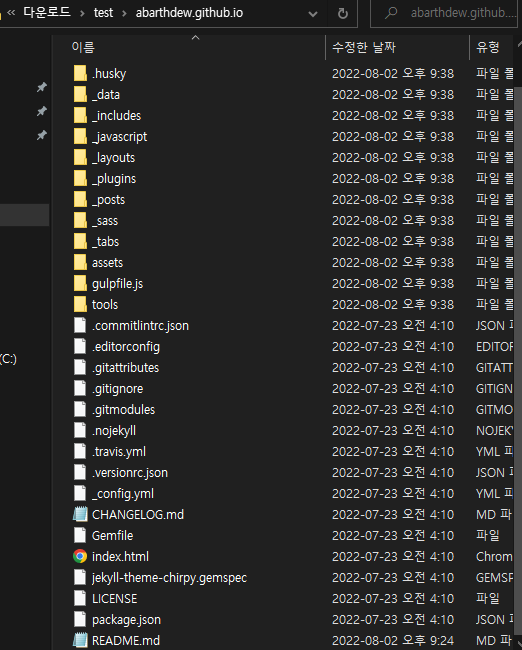Click the _includes folder icon
522x650 pixels.
80,115
